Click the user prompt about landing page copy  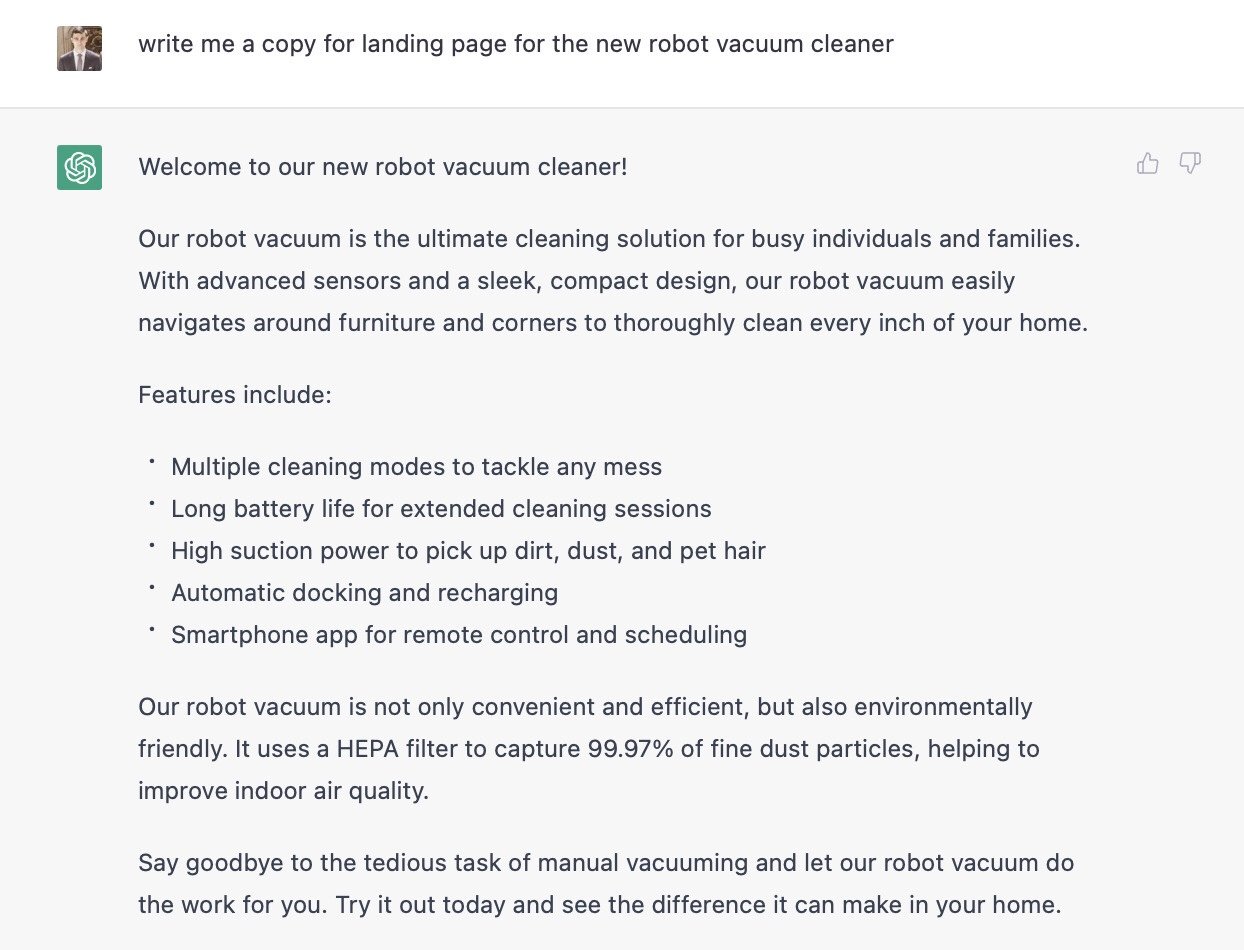tap(515, 44)
